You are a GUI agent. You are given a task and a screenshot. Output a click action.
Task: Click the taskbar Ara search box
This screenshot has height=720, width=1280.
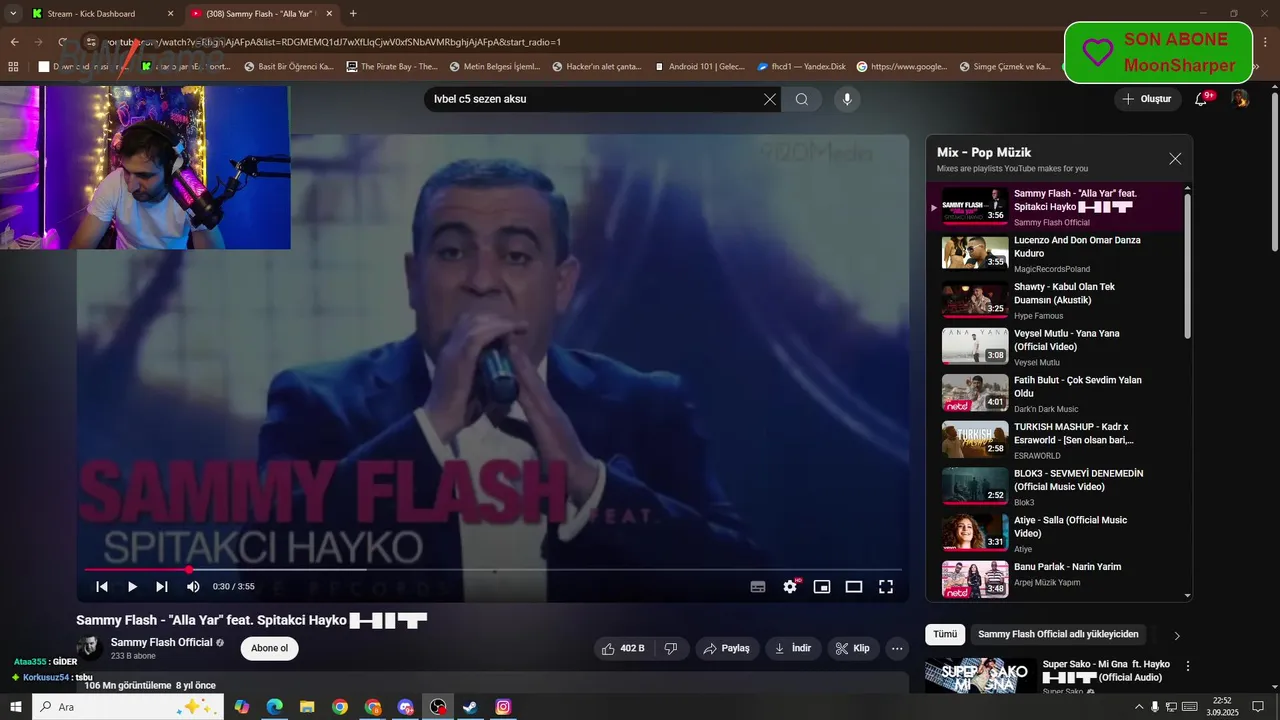[128, 707]
